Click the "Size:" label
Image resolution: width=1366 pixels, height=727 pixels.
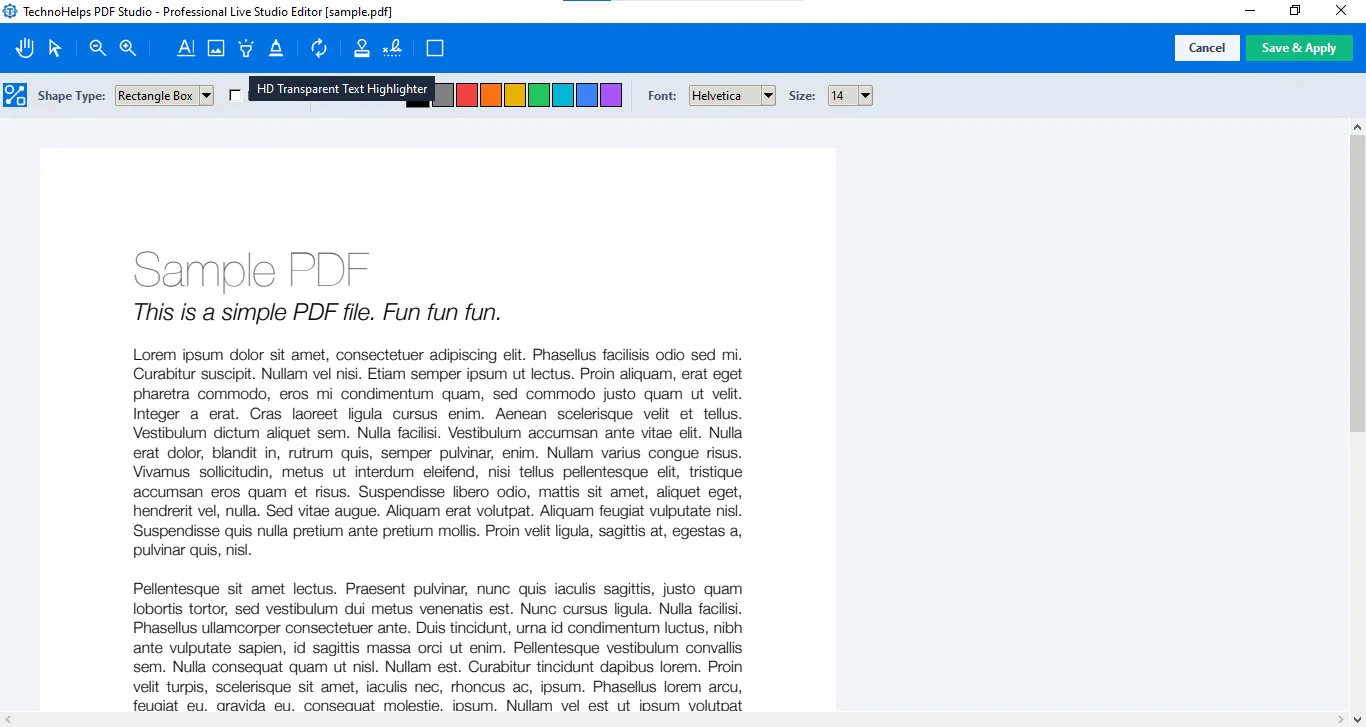802,96
